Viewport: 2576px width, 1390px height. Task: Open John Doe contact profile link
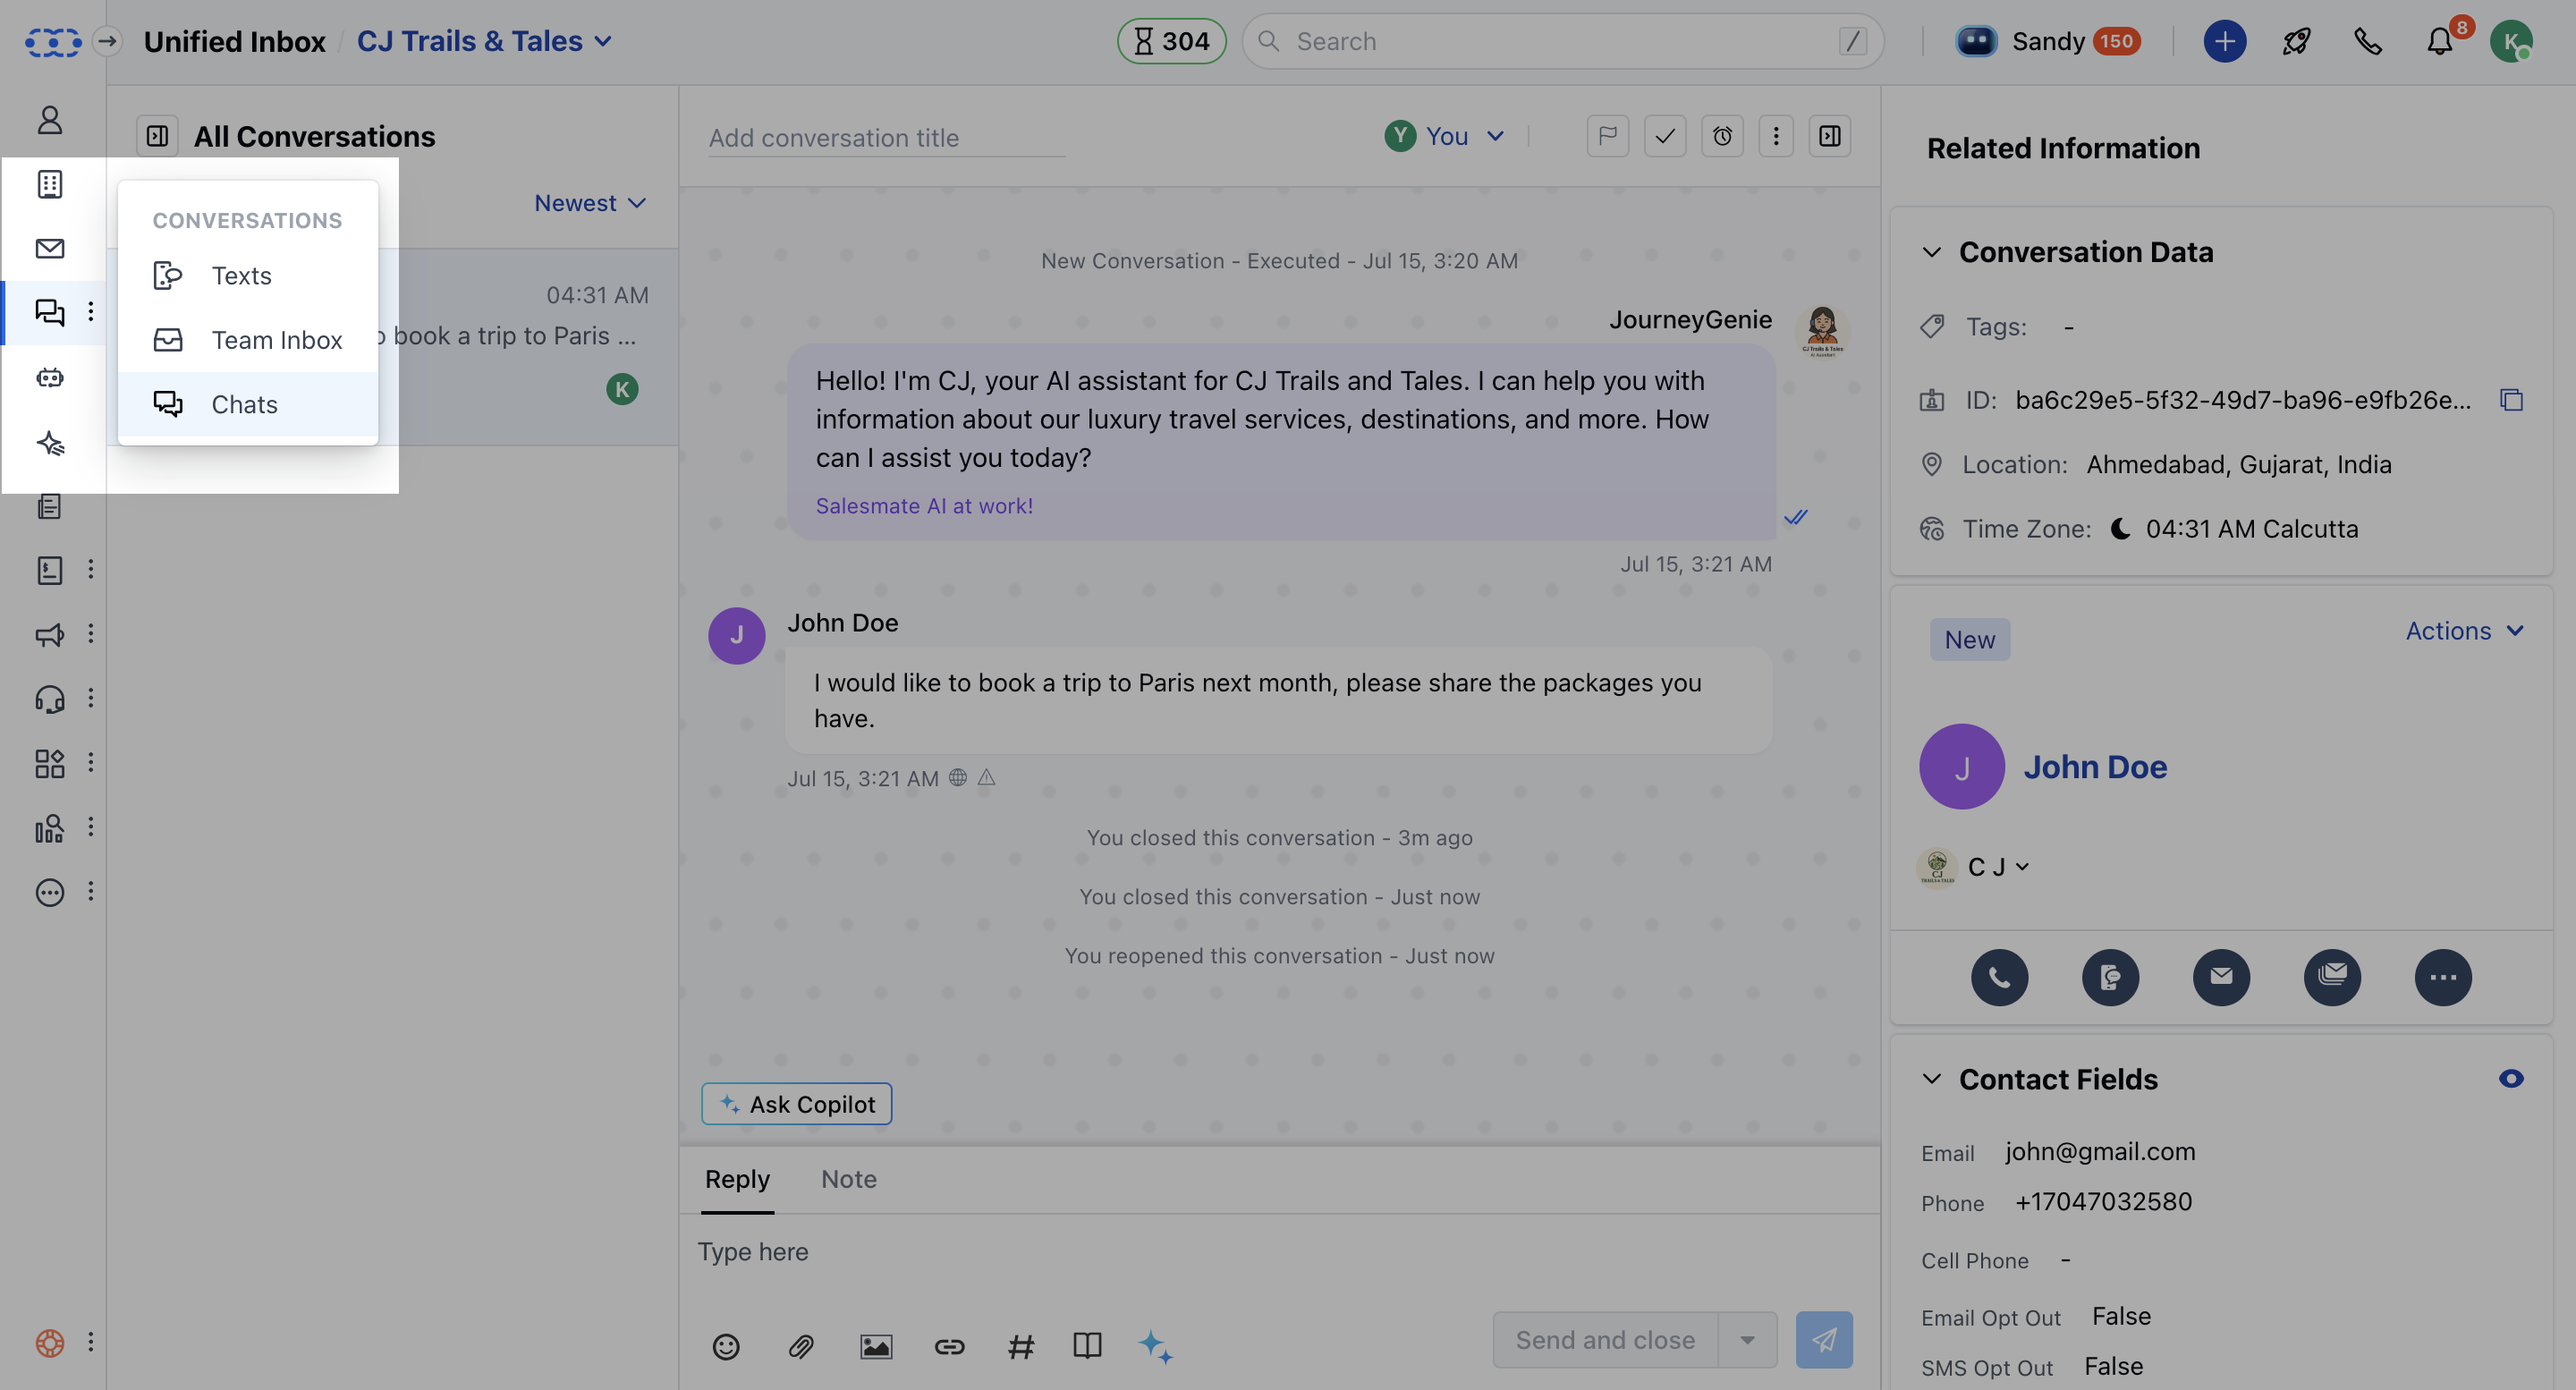[2095, 766]
